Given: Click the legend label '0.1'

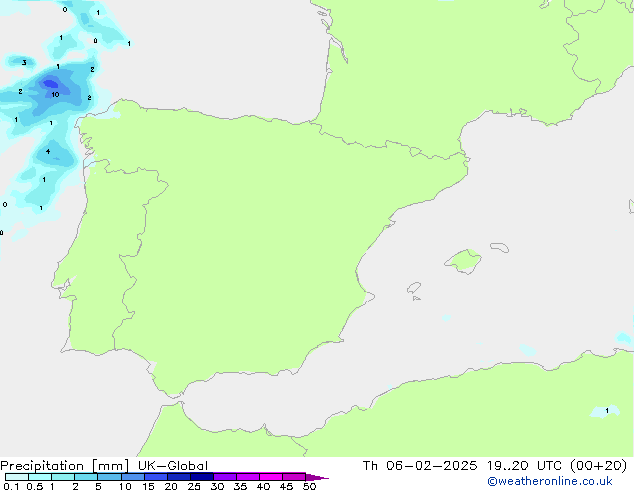Looking at the screenshot, I should 11,486.
